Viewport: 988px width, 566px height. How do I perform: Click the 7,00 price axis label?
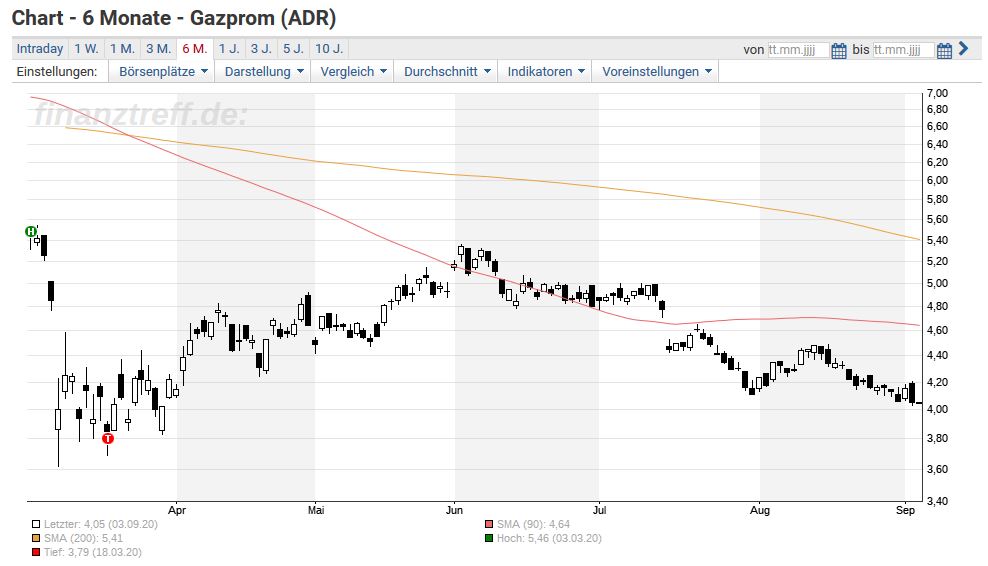(x=938, y=93)
